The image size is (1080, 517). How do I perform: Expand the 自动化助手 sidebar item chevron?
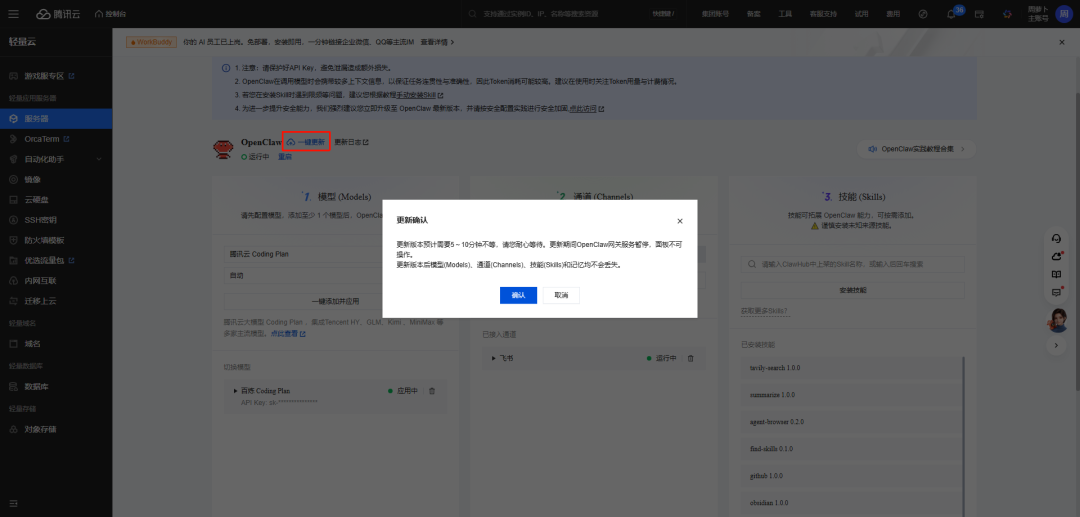click(98, 159)
